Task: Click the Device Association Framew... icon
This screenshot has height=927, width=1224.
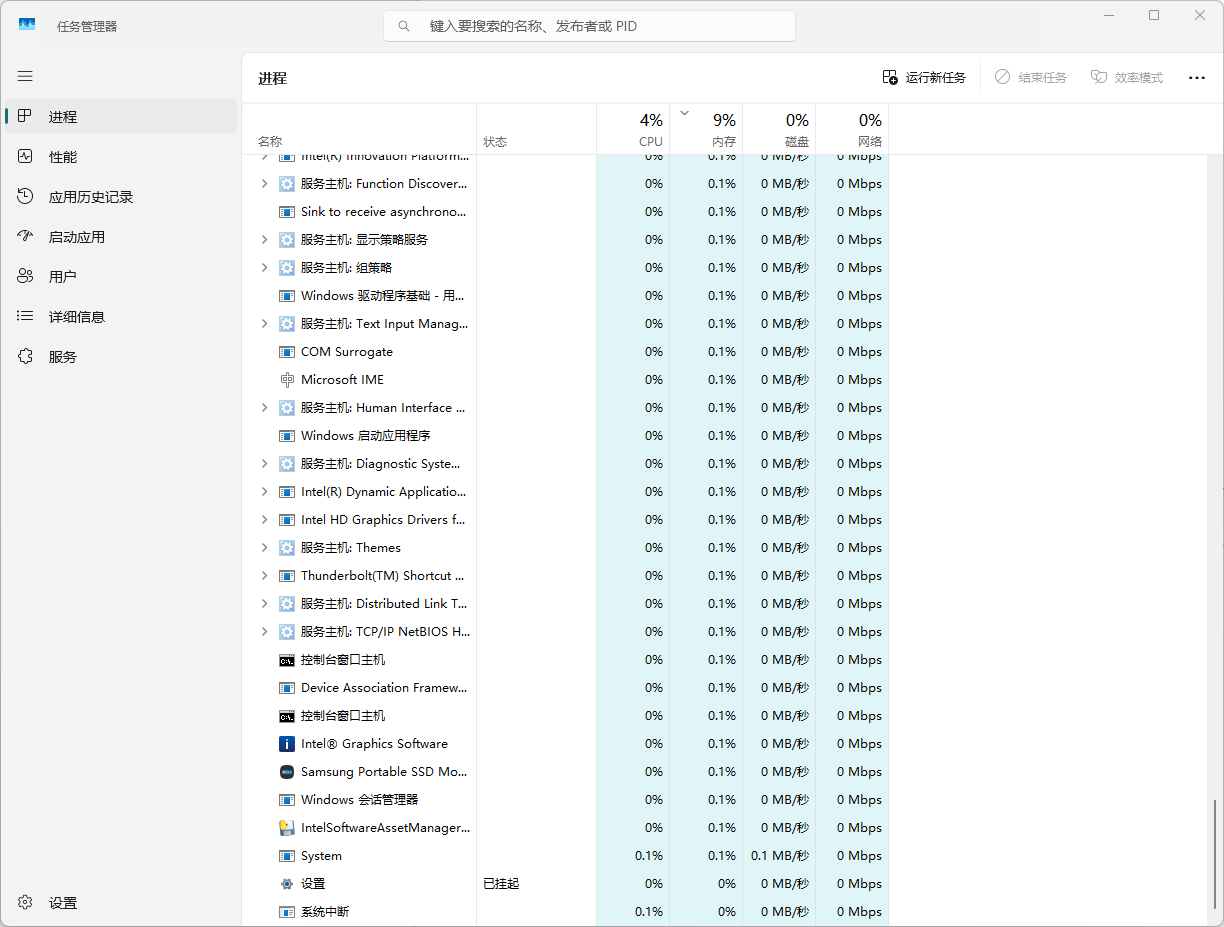Action: click(x=287, y=688)
